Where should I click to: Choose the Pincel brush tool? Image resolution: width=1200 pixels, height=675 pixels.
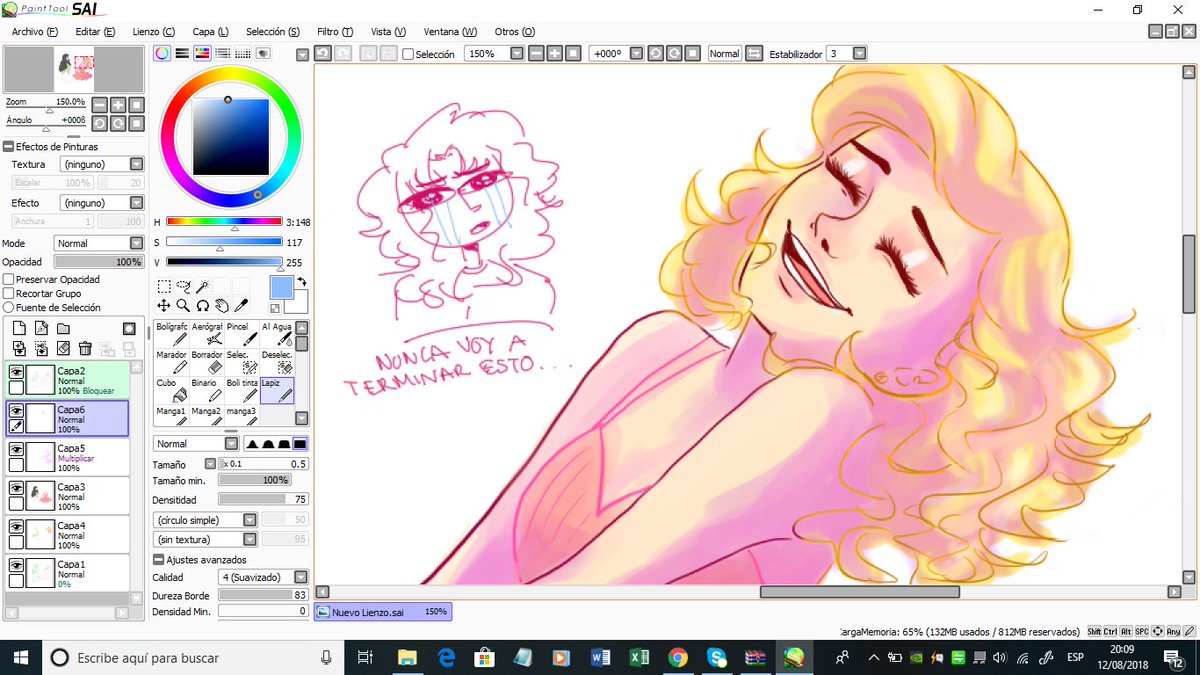241,334
